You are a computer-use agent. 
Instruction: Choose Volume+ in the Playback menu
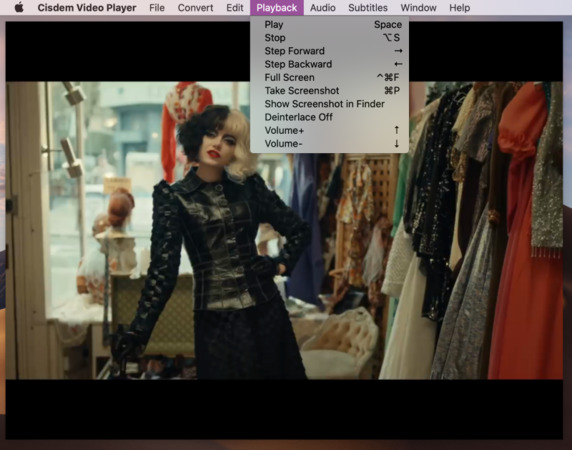tap(329, 131)
